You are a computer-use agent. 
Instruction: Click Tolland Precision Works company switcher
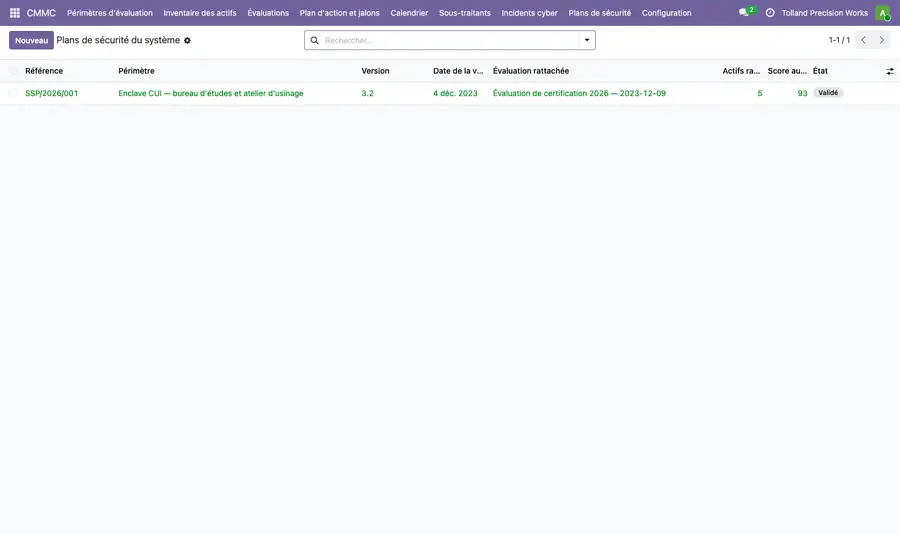(x=824, y=13)
